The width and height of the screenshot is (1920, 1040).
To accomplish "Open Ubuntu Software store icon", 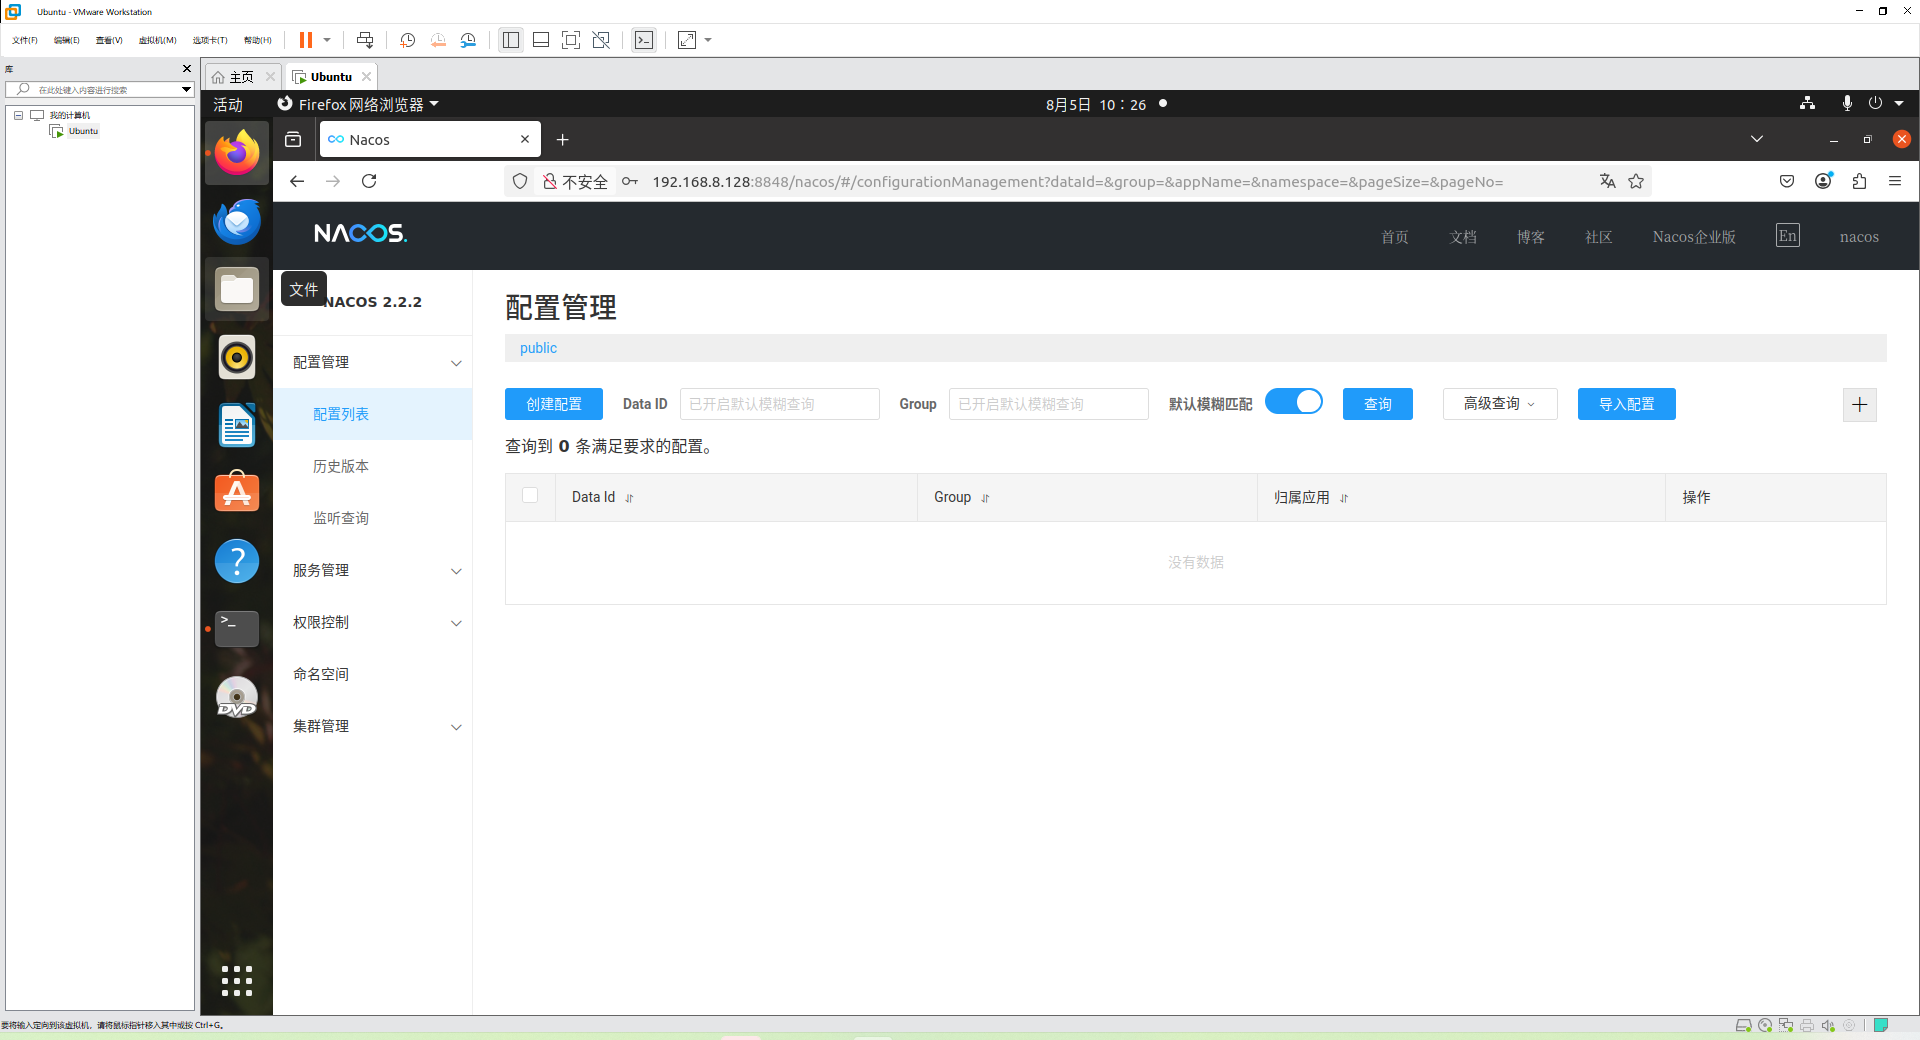I will pyautogui.click(x=237, y=493).
